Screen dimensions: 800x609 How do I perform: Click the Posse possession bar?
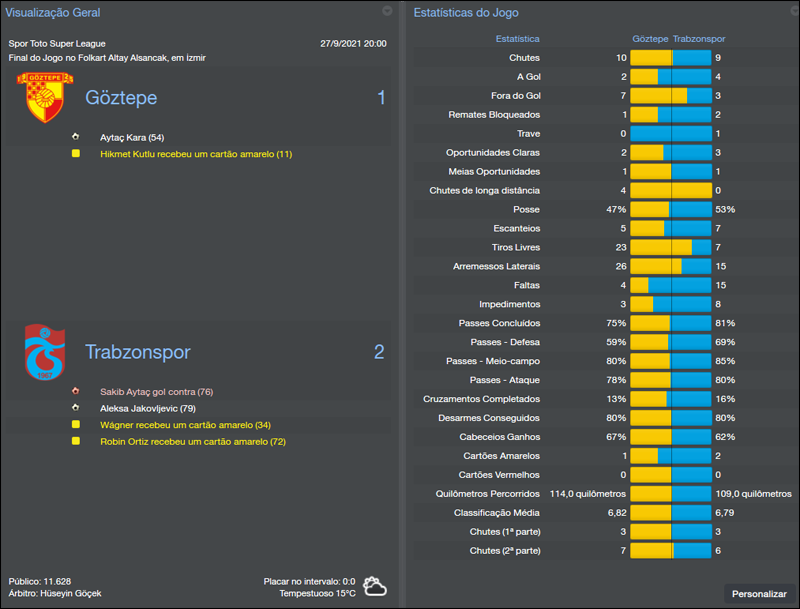[671, 209]
